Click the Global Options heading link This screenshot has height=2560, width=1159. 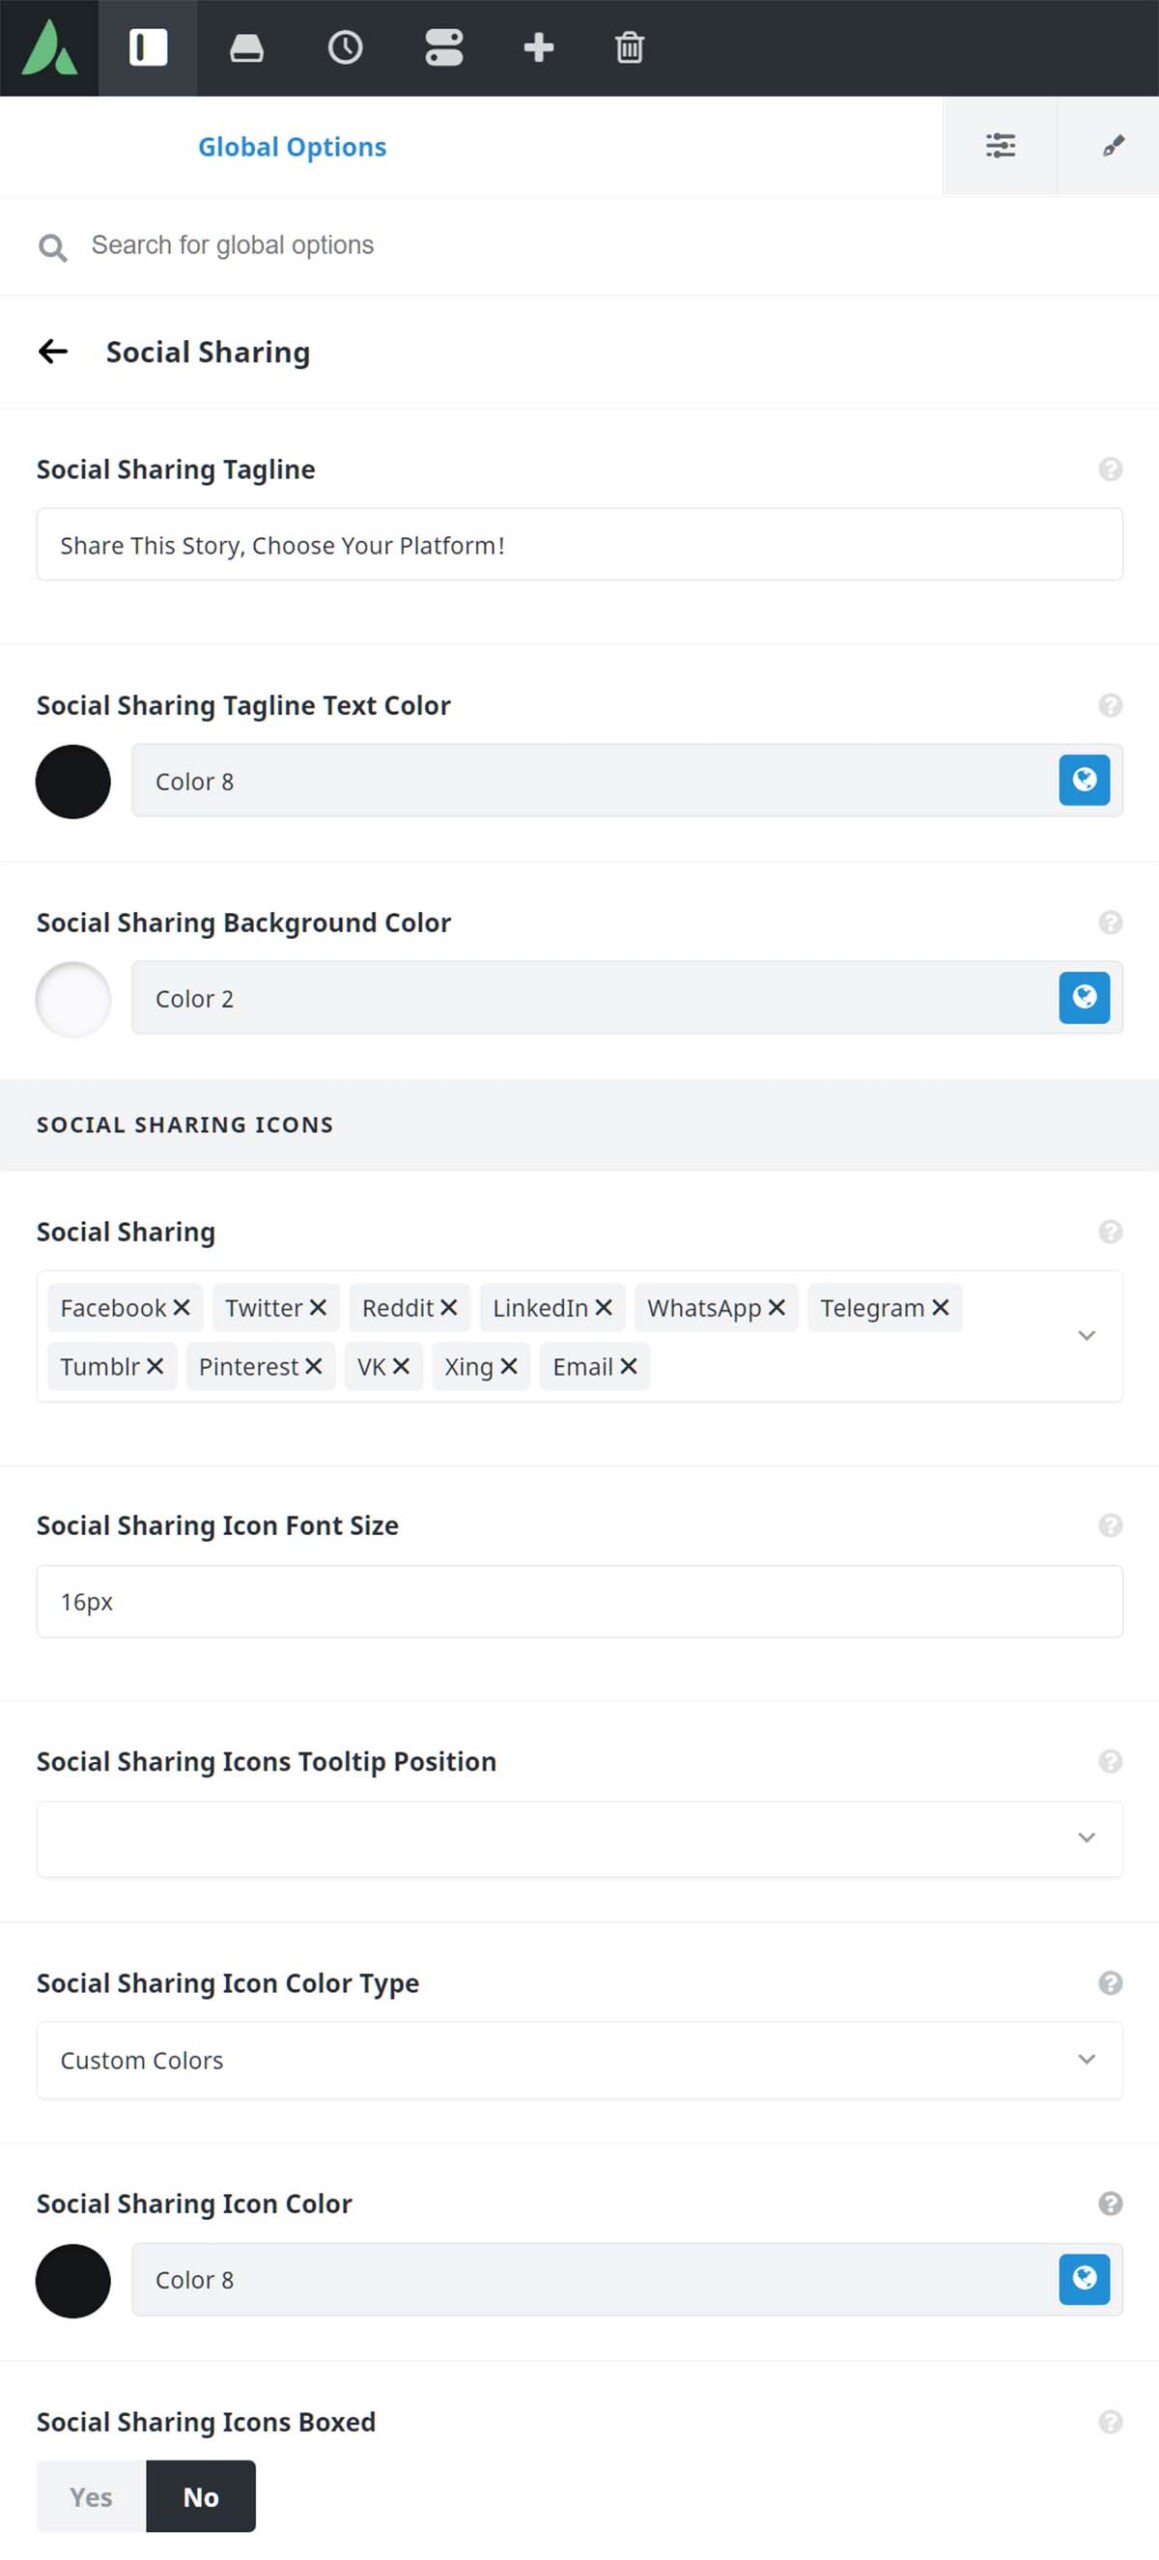(292, 146)
